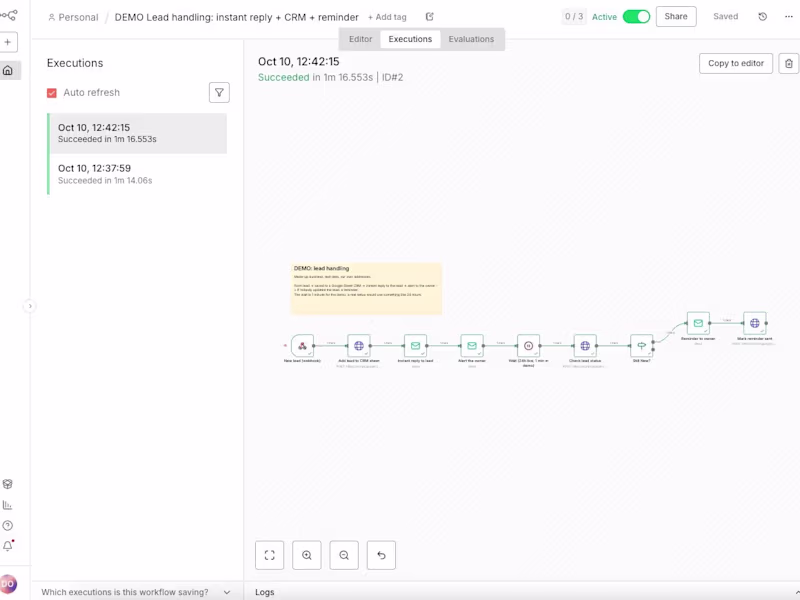The image size is (800, 600).
Task: Click the Saved status text
Action: point(726,17)
